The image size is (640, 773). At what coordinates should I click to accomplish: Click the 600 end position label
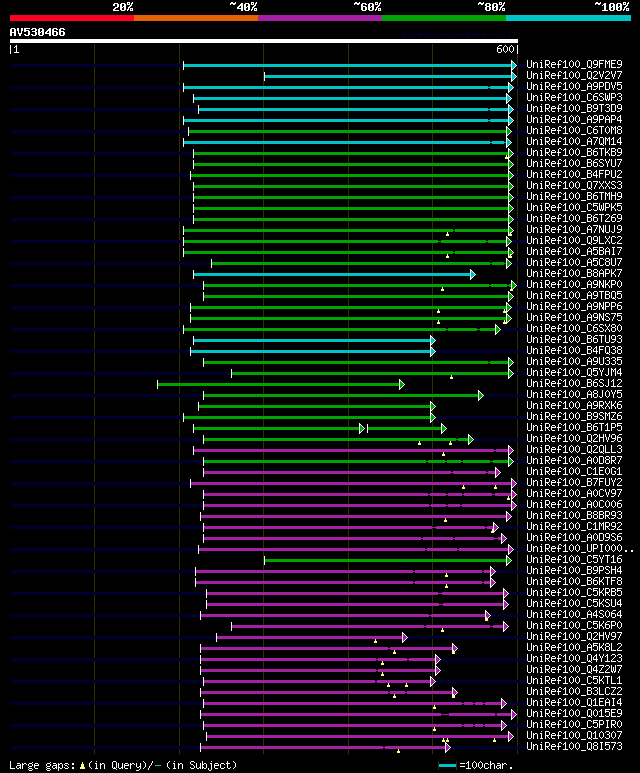(x=505, y=49)
